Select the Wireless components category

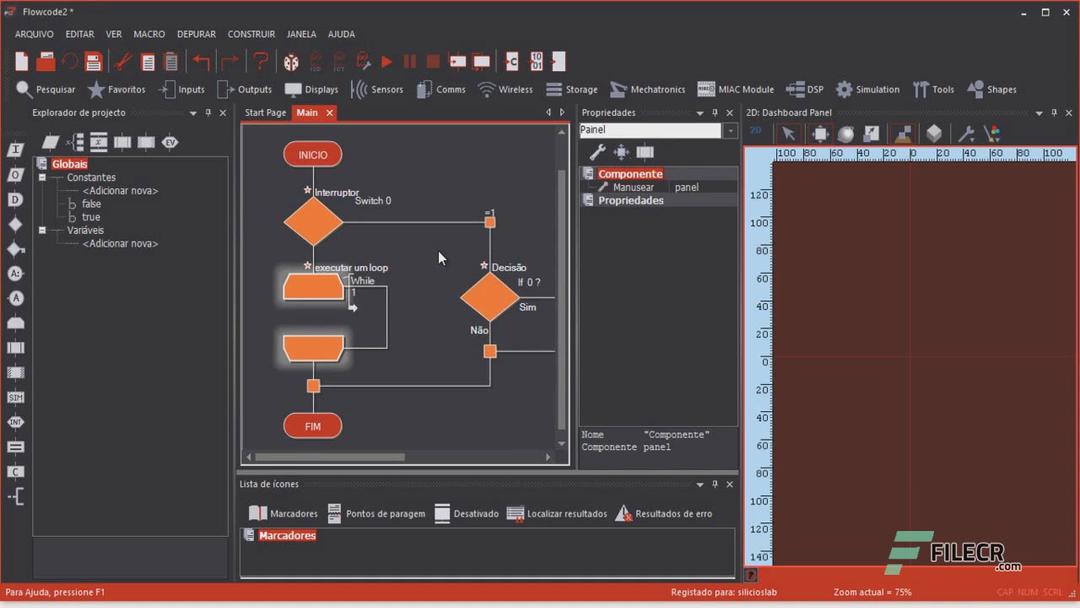pos(506,89)
